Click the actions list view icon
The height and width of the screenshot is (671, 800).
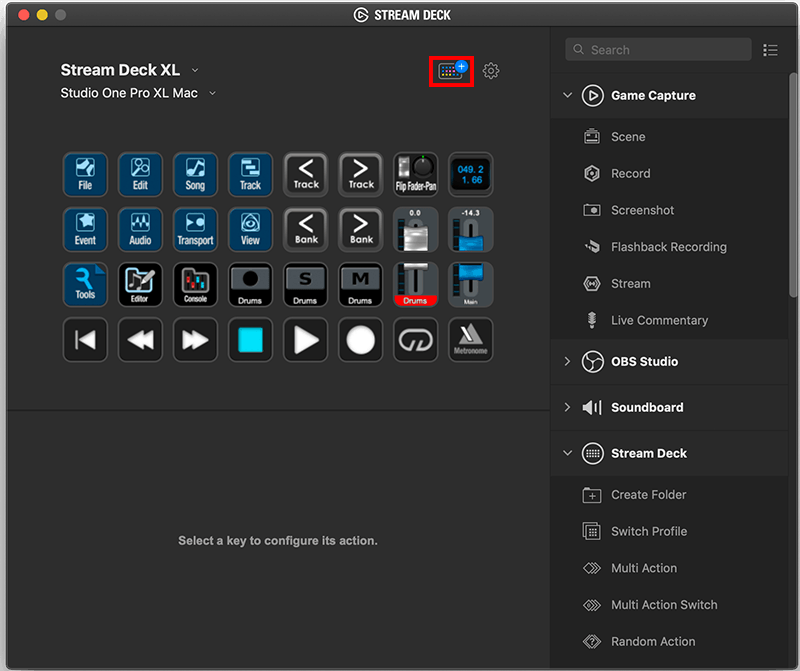pyautogui.click(x=770, y=50)
